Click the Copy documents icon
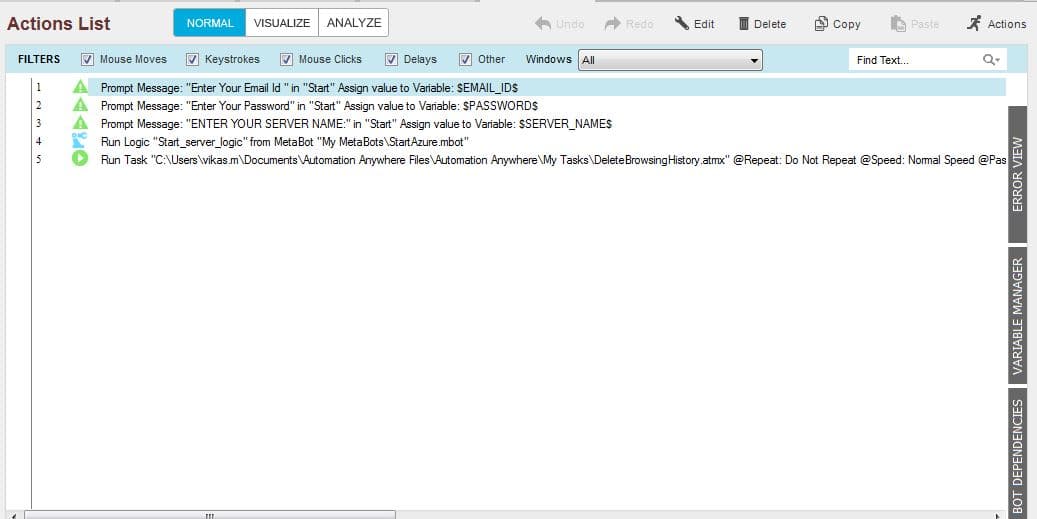 [821, 24]
